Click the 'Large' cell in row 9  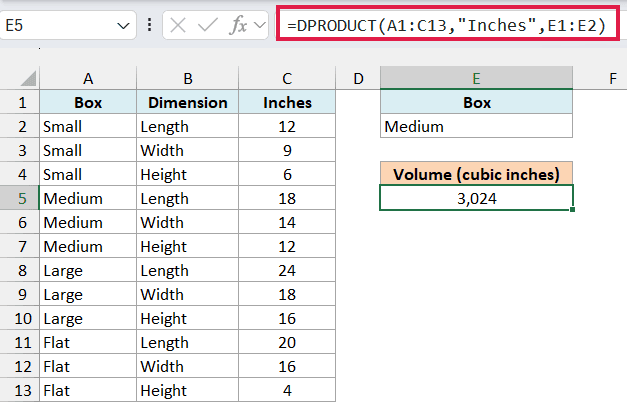(x=88, y=294)
